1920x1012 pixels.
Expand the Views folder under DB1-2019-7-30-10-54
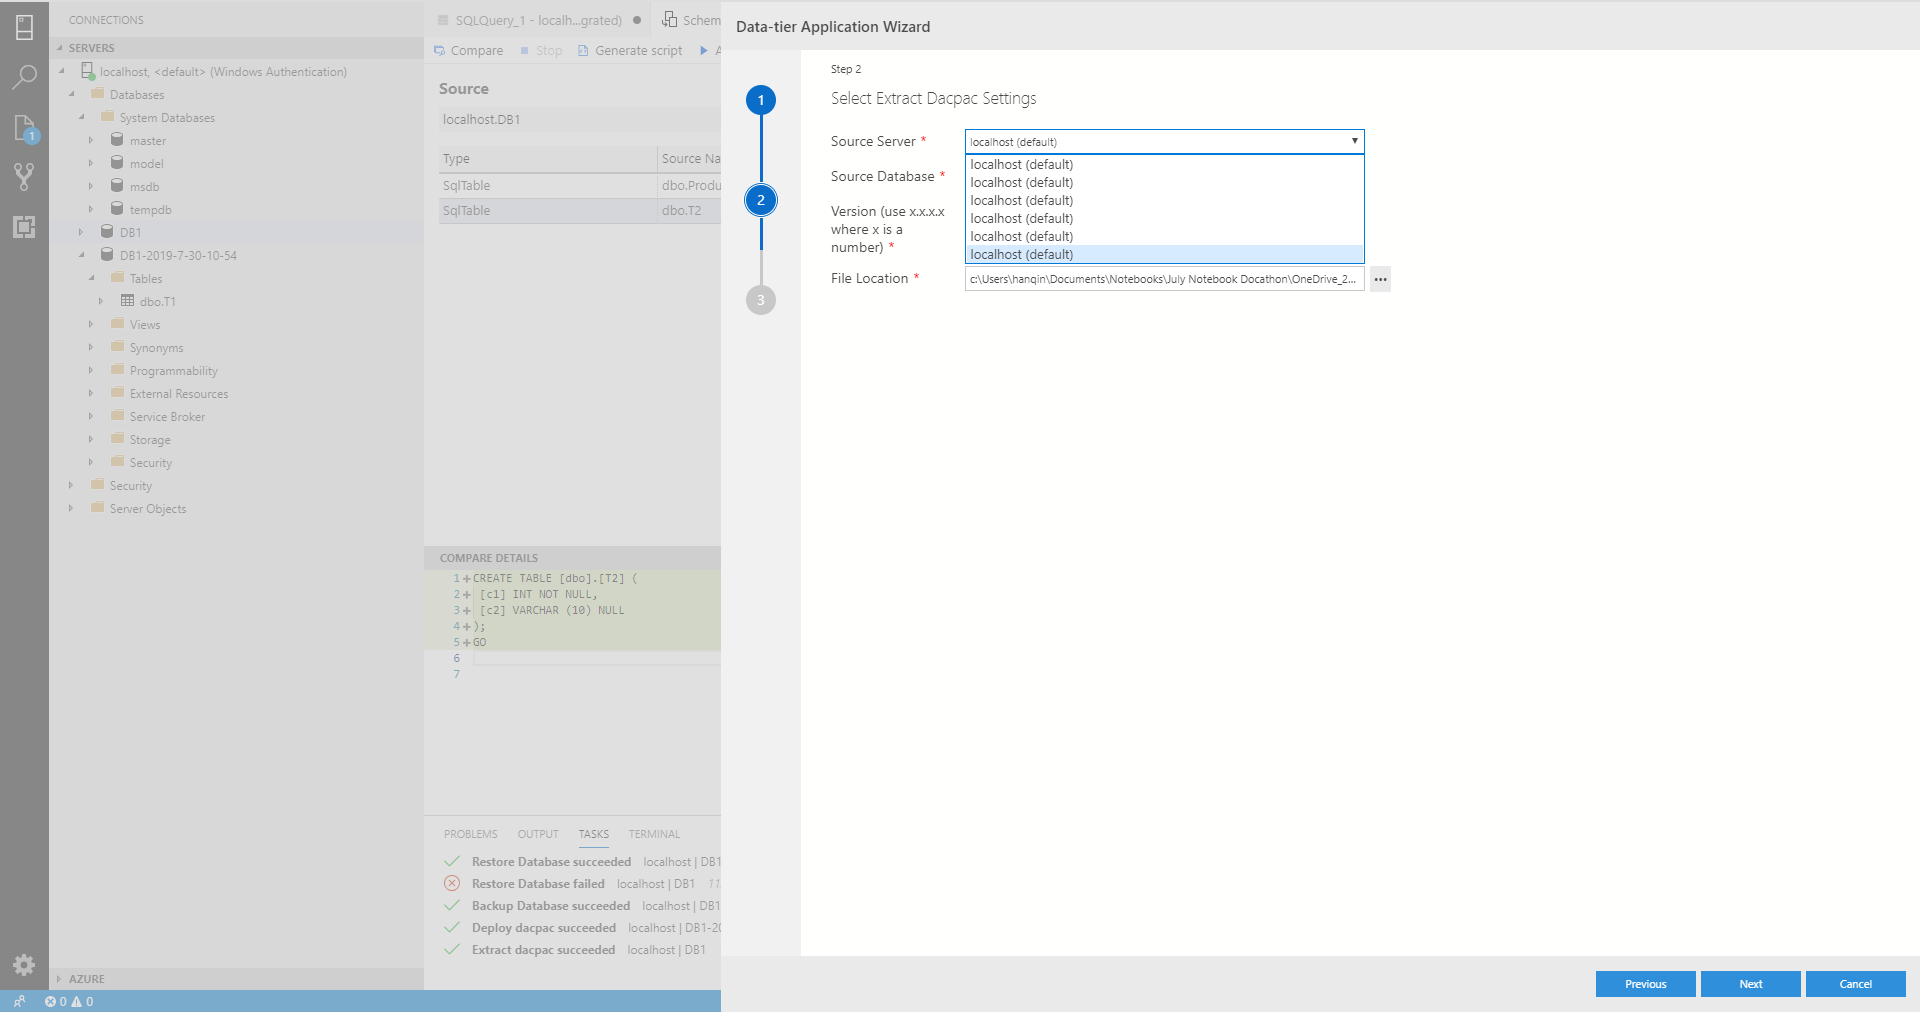point(91,324)
